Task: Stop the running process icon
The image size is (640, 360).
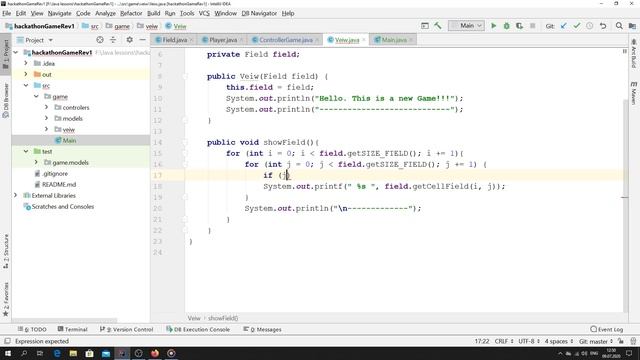Action: click(x=532, y=26)
